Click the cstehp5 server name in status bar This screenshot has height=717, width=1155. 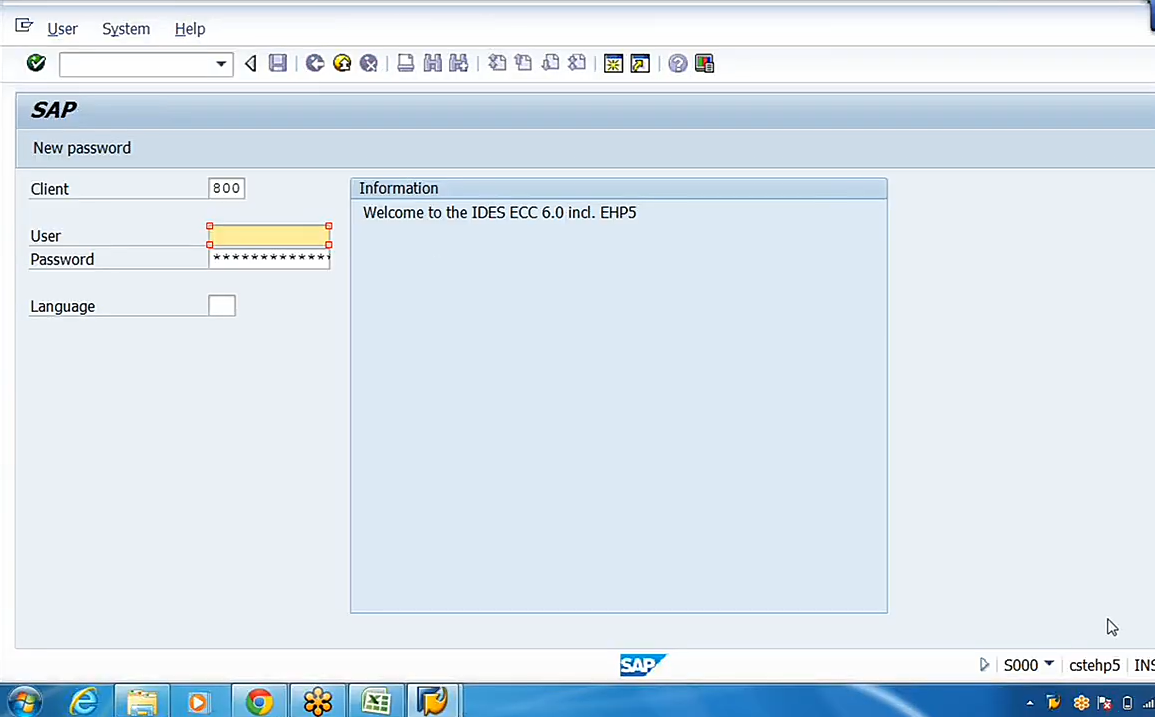pos(1094,665)
